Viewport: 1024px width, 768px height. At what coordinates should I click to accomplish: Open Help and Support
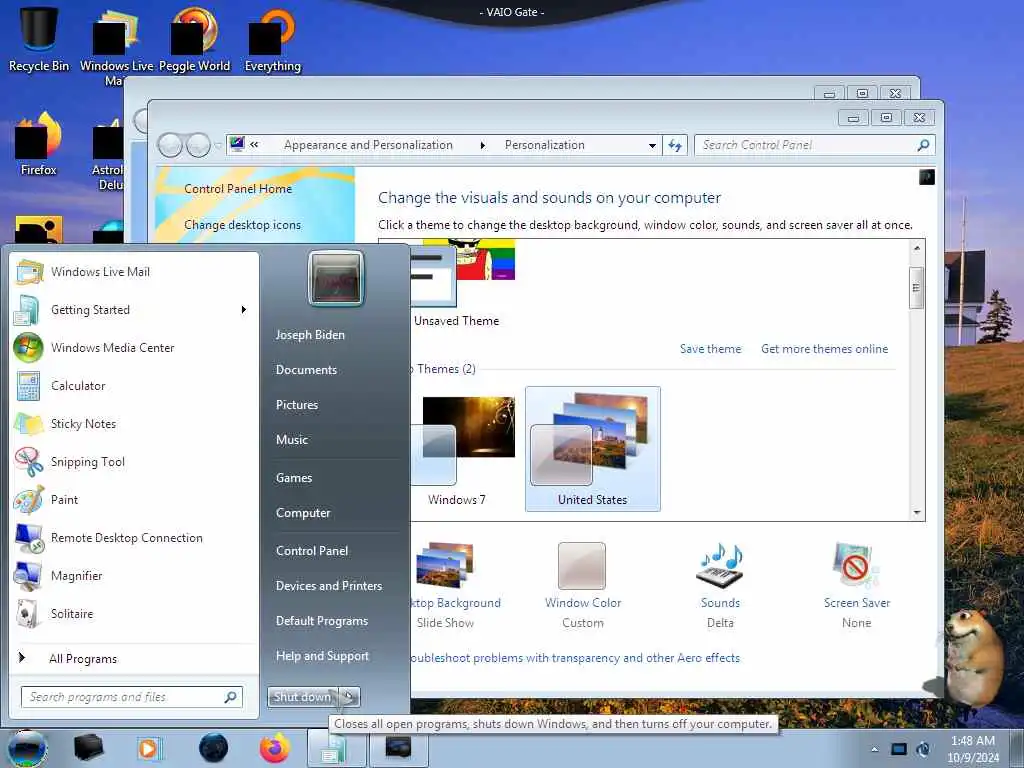[322, 656]
